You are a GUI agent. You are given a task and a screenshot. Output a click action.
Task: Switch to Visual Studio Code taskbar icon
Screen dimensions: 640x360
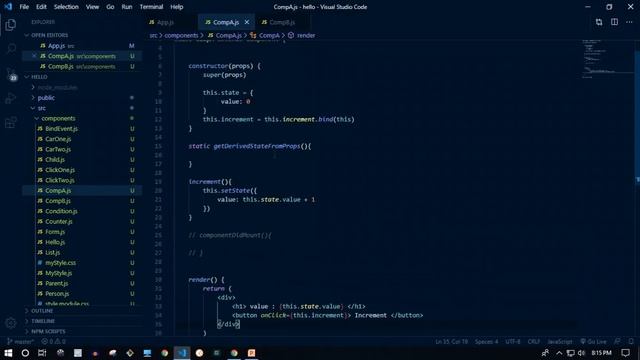(182, 353)
